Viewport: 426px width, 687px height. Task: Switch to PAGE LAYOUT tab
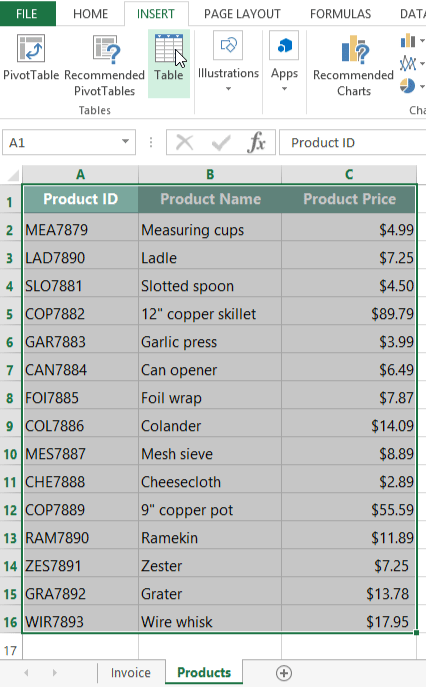(242, 14)
